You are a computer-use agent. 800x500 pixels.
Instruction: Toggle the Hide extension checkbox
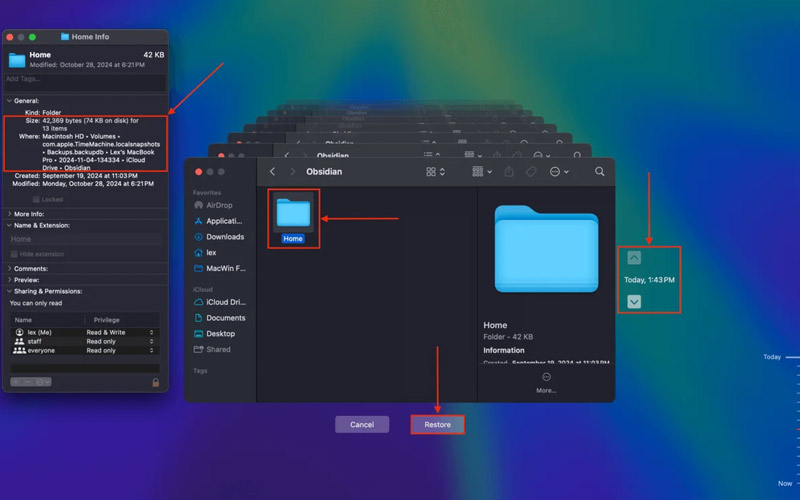pyautogui.click(x=14, y=254)
